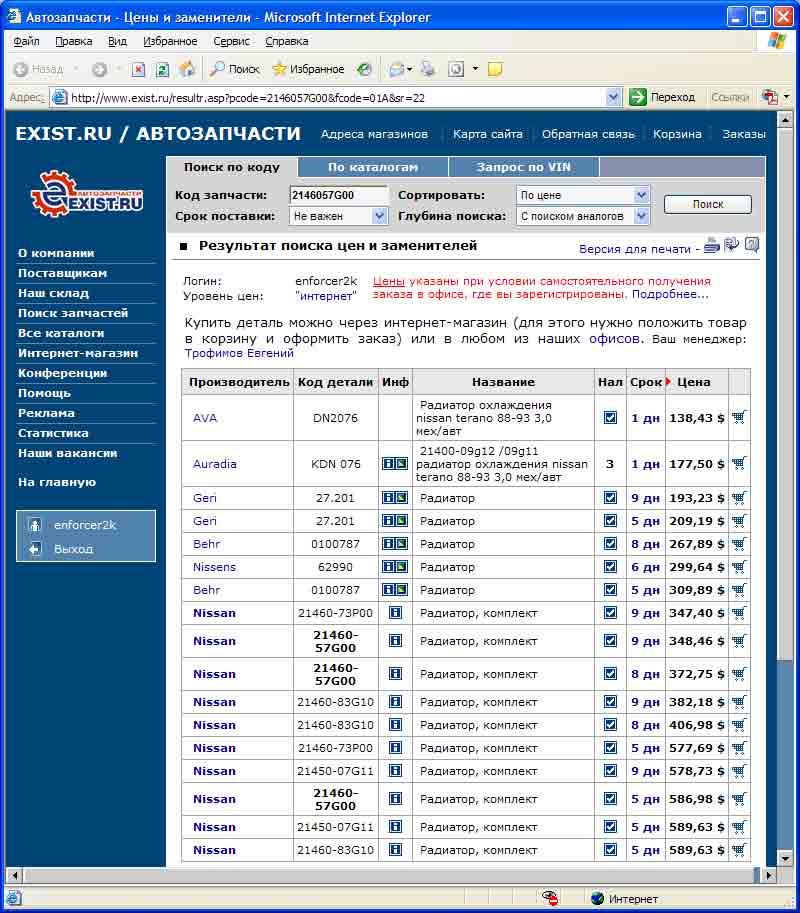Click the browser Home button
This screenshot has width=800, height=913.
click(187, 69)
